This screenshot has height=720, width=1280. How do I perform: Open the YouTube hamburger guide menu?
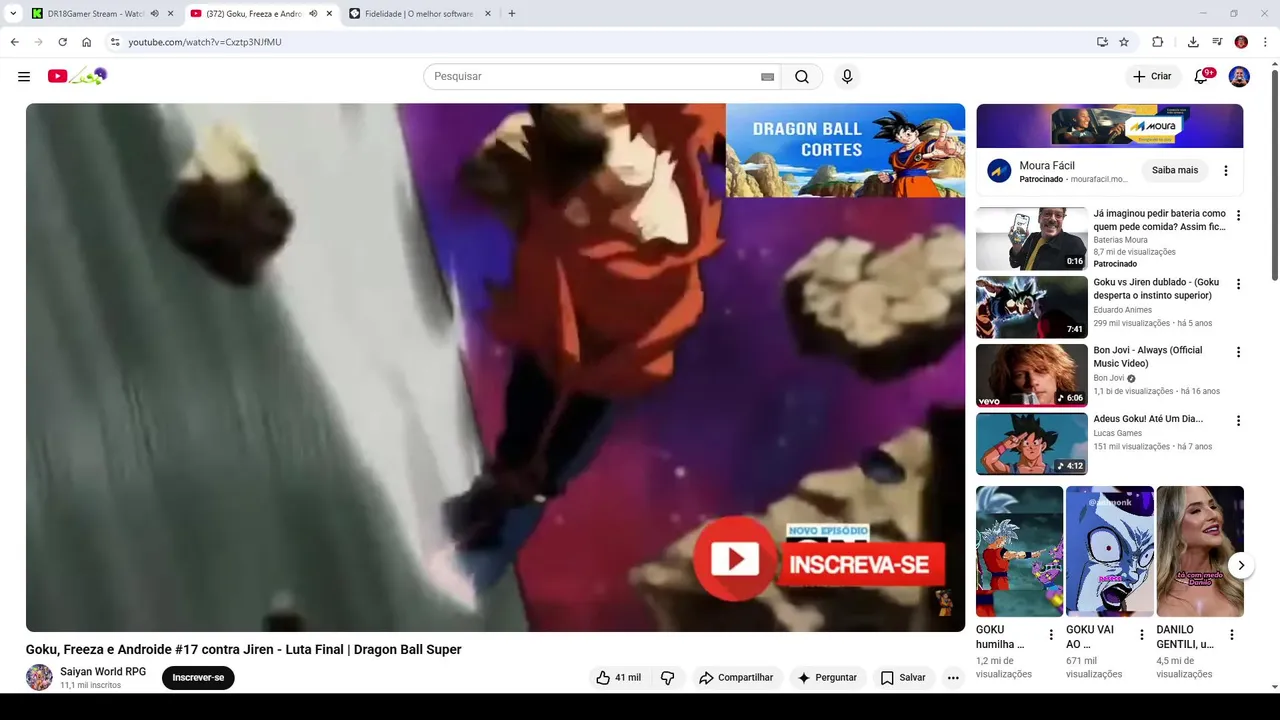pyautogui.click(x=24, y=76)
